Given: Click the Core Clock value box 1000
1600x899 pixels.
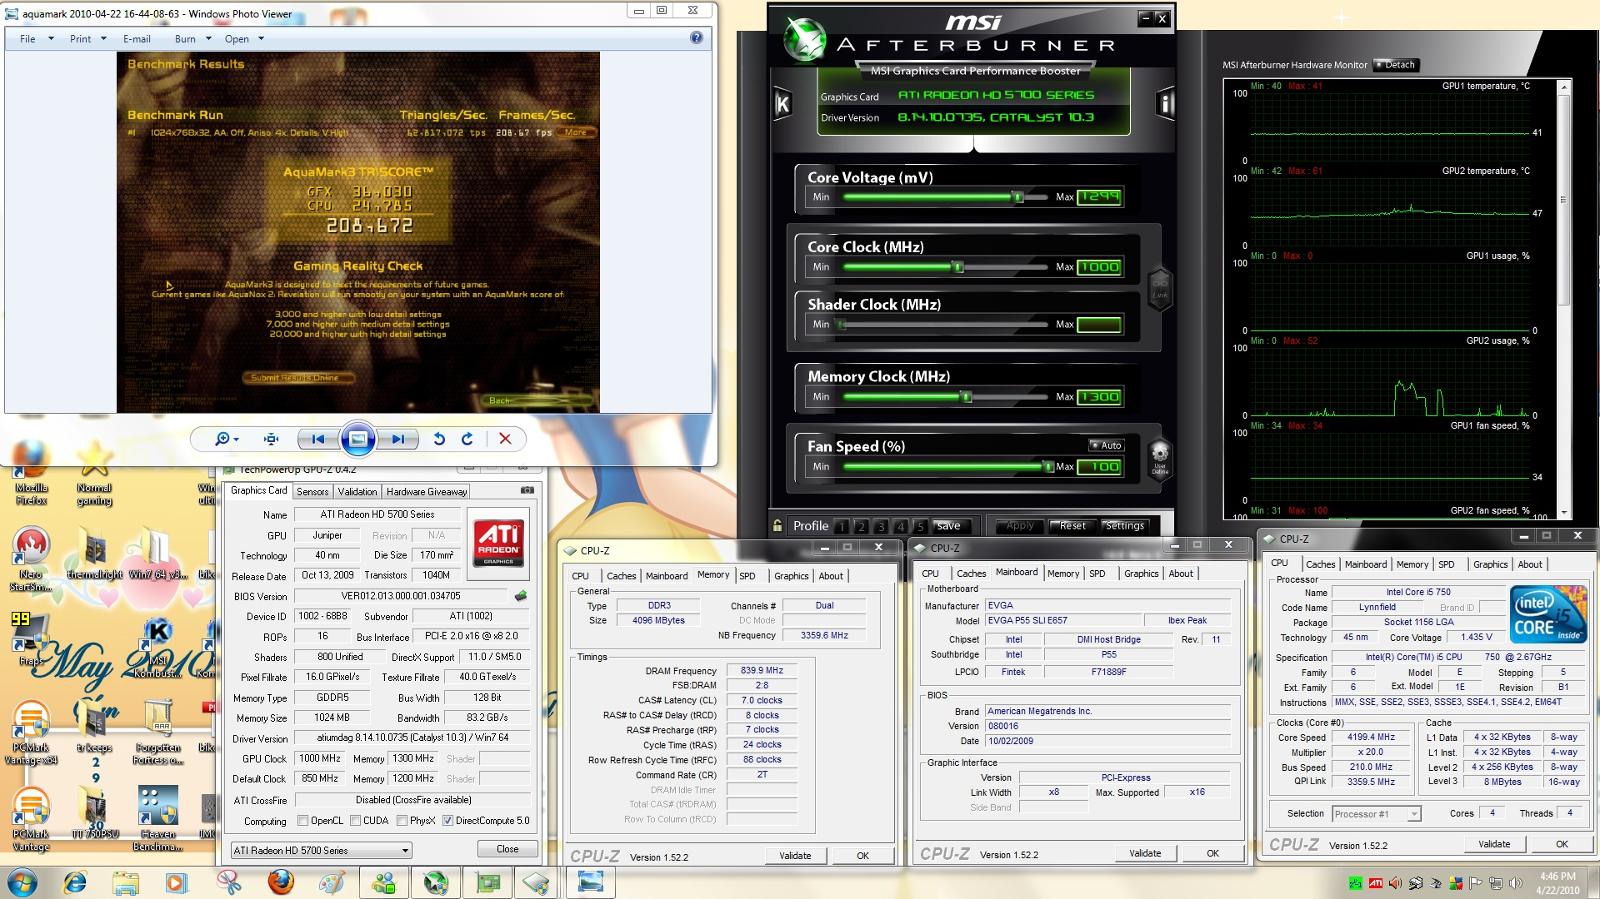Looking at the screenshot, I should (1099, 267).
